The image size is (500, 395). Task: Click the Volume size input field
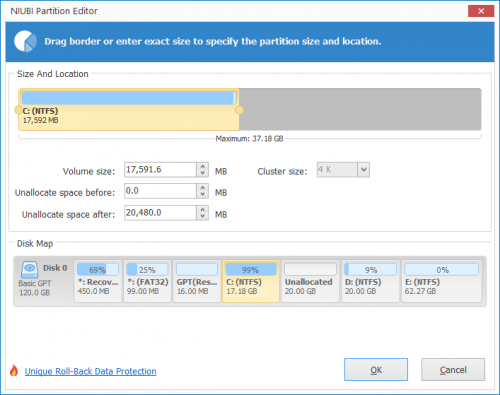click(x=160, y=170)
